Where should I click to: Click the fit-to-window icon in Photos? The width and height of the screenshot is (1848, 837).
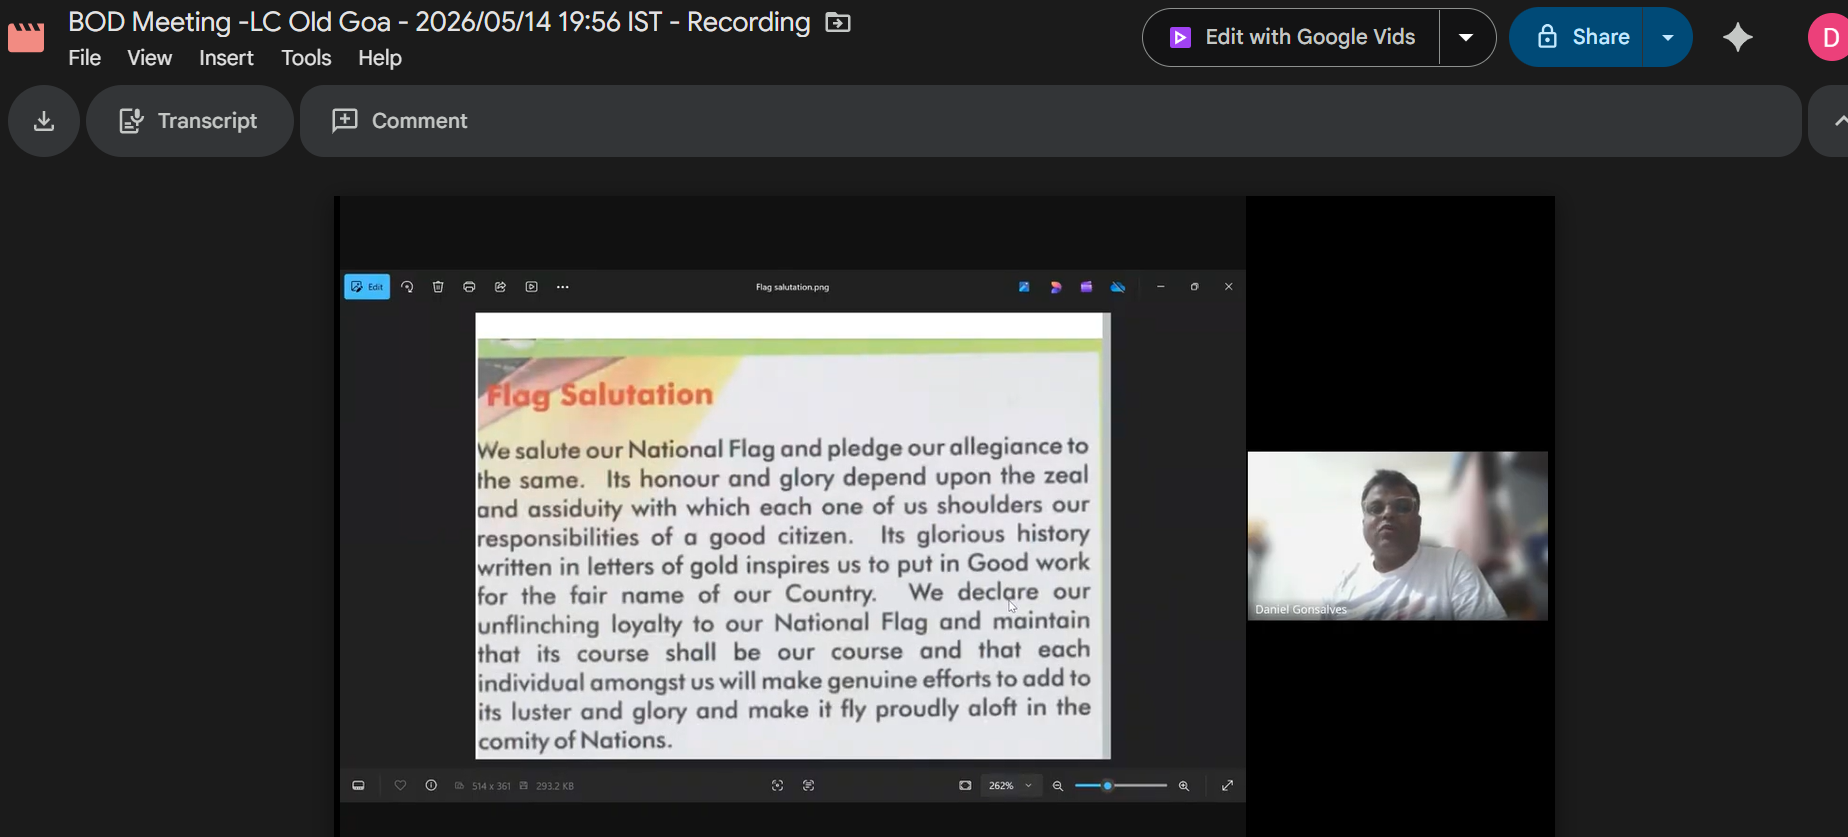point(965,786)
